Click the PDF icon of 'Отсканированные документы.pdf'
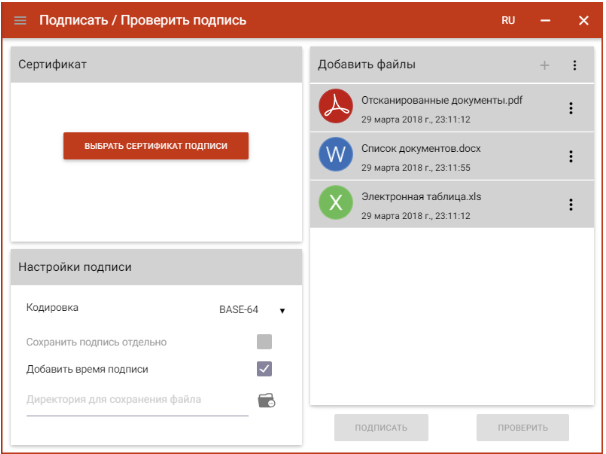This screenshot has width=606, height=454. 335,106
